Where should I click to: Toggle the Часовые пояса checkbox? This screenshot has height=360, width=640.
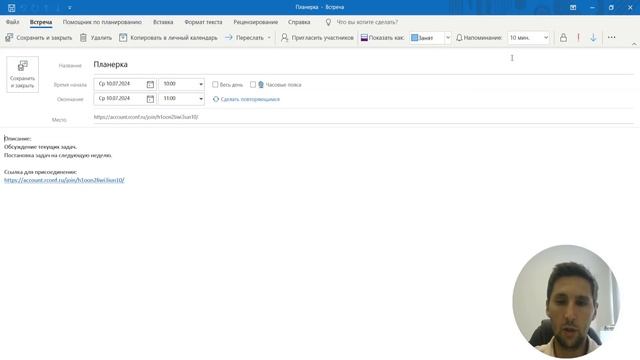pyautogui.click(x=253, y=84)
